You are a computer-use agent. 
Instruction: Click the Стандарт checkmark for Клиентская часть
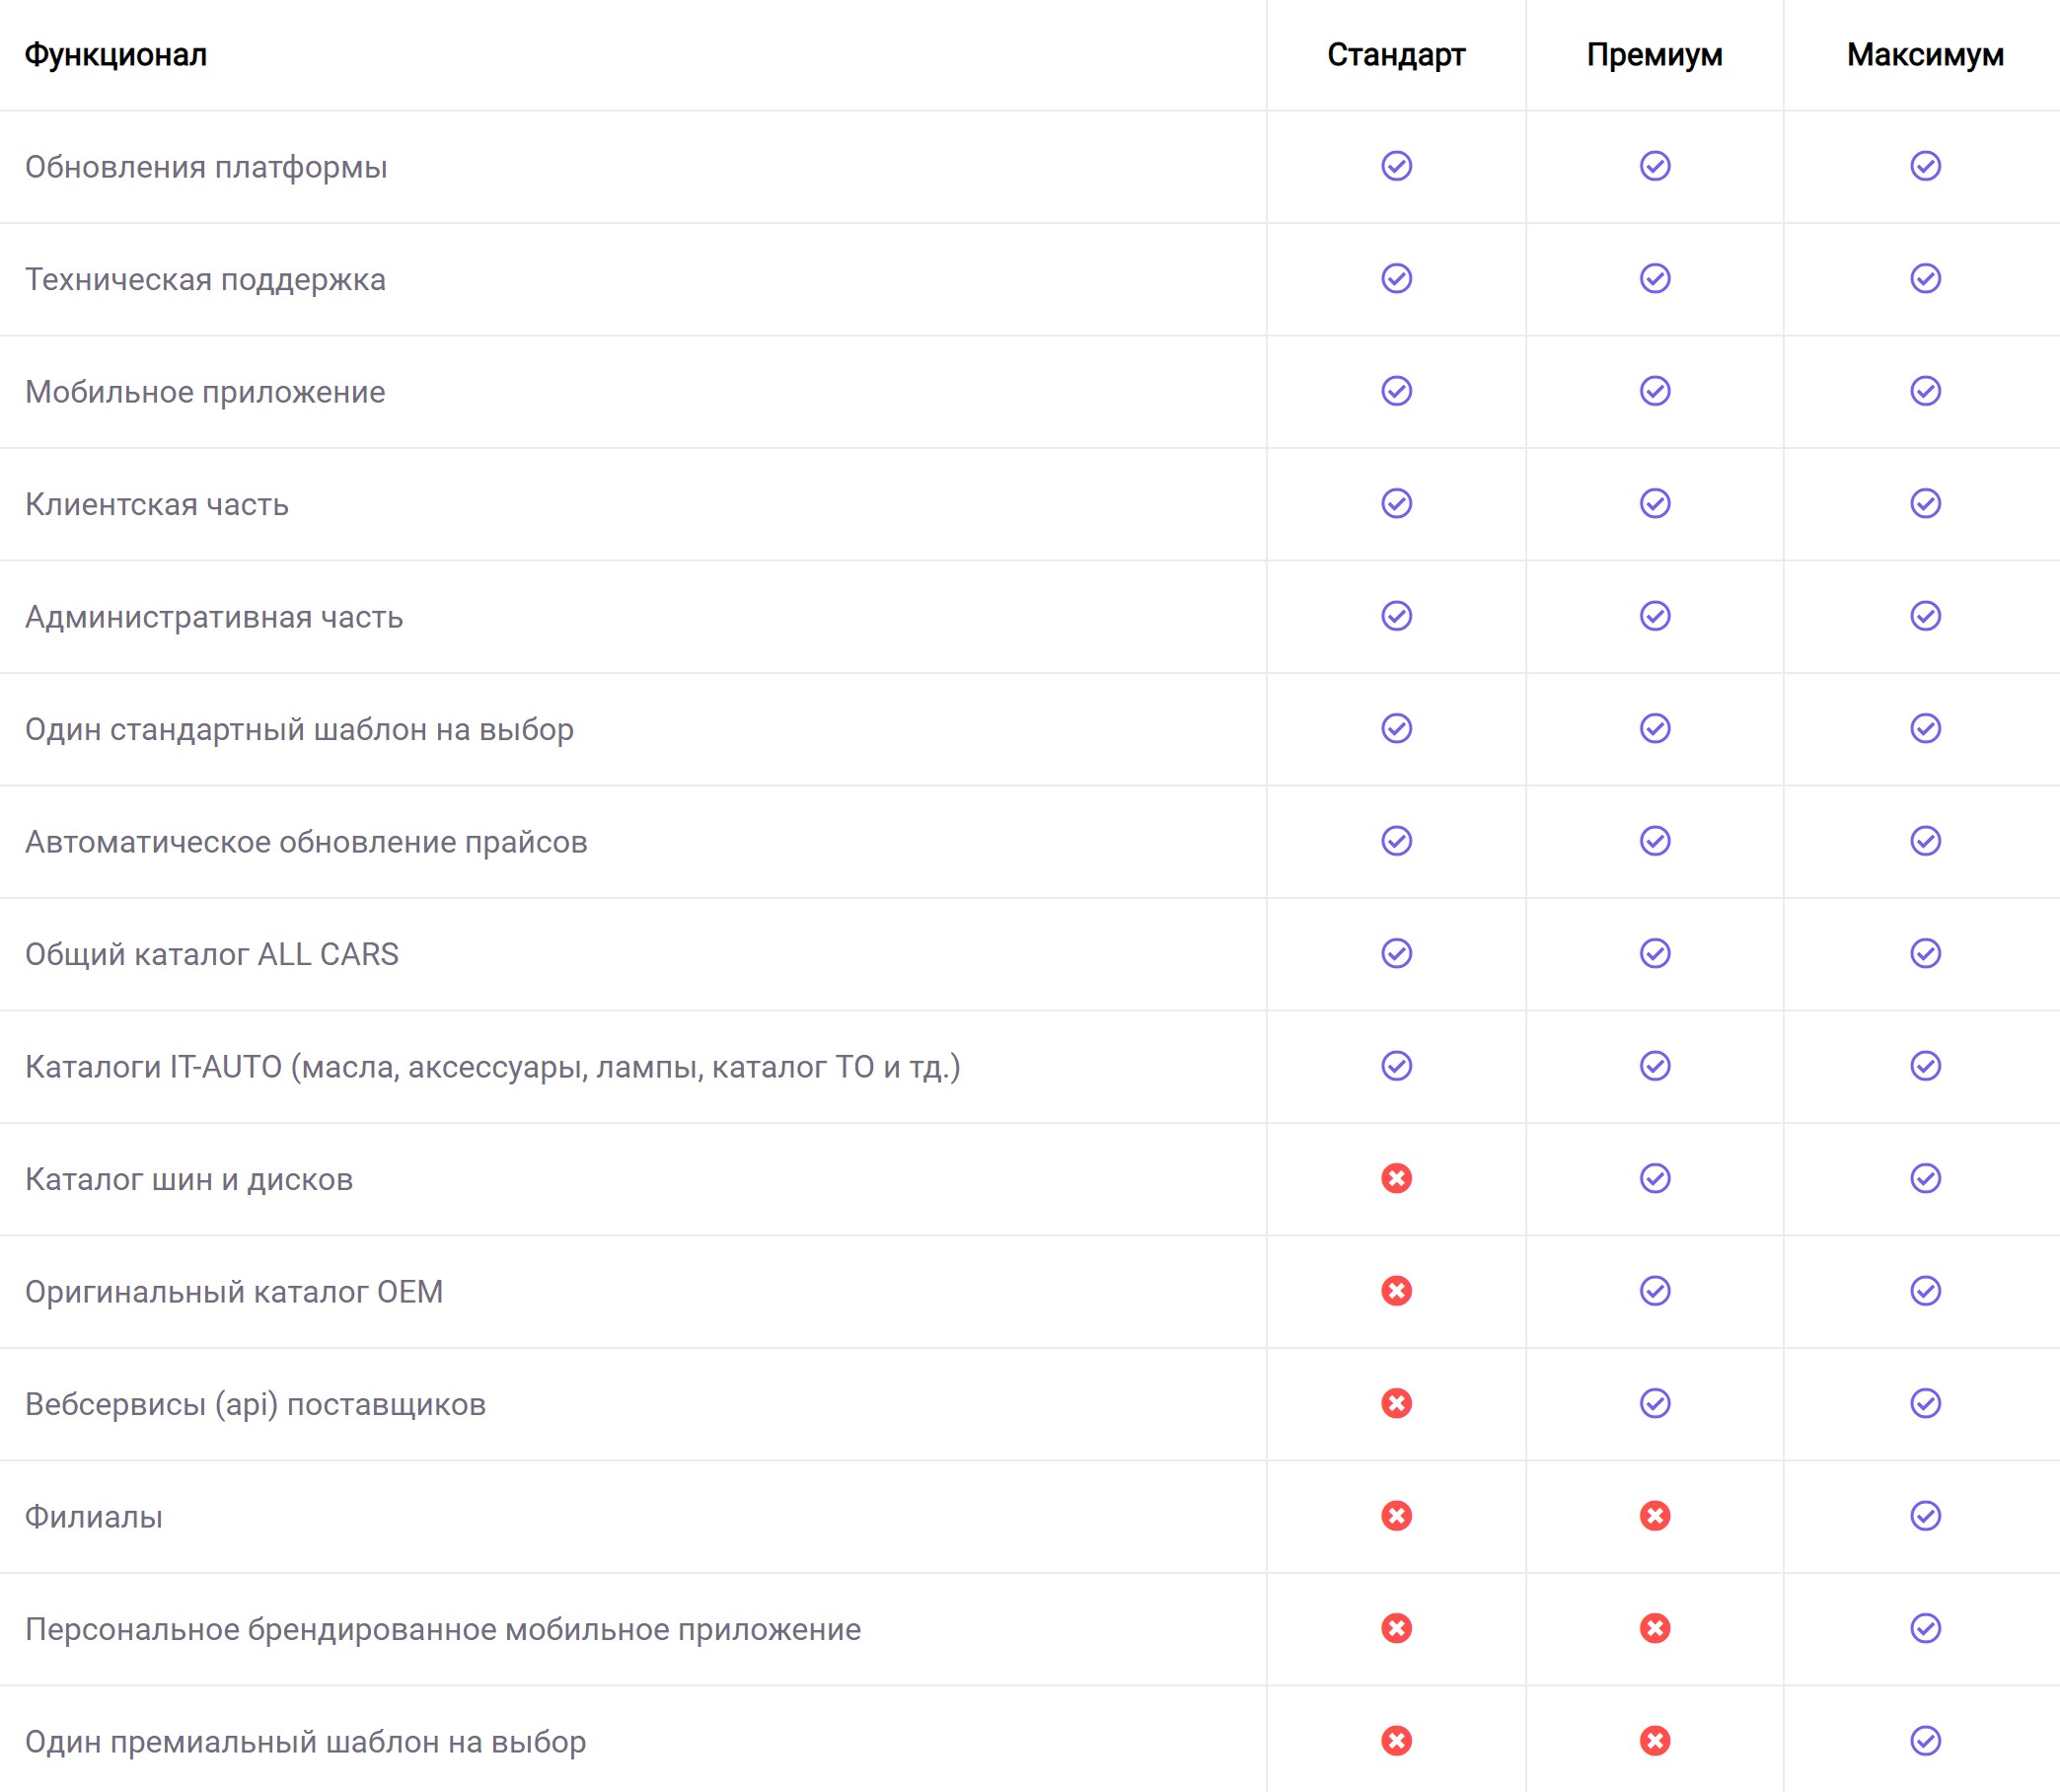1396,503
